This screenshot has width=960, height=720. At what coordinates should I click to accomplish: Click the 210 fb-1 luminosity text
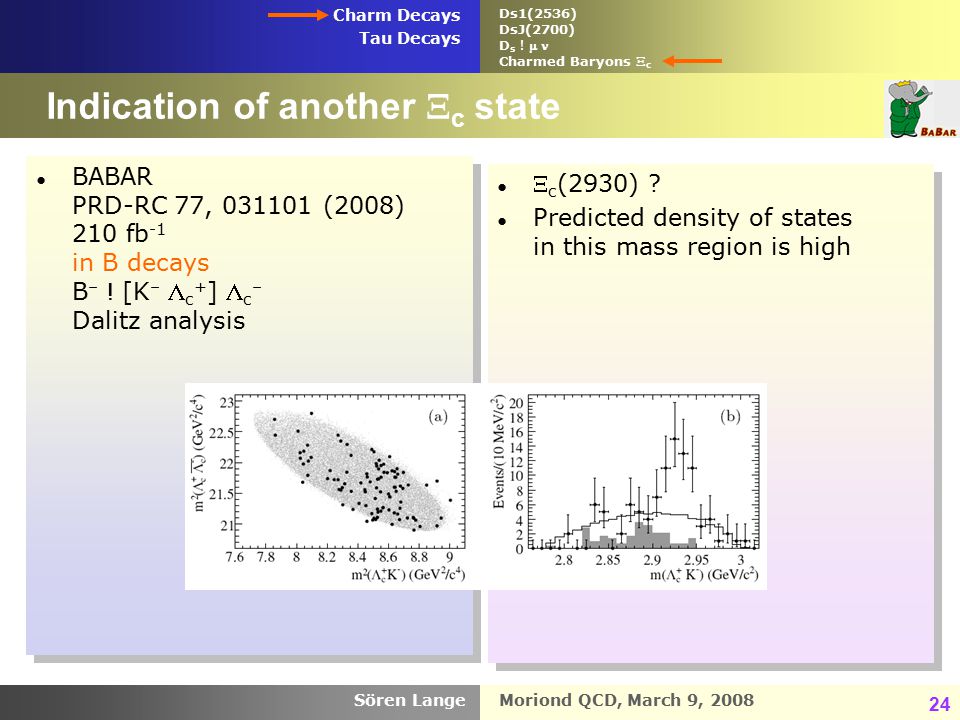click(119, 233)
